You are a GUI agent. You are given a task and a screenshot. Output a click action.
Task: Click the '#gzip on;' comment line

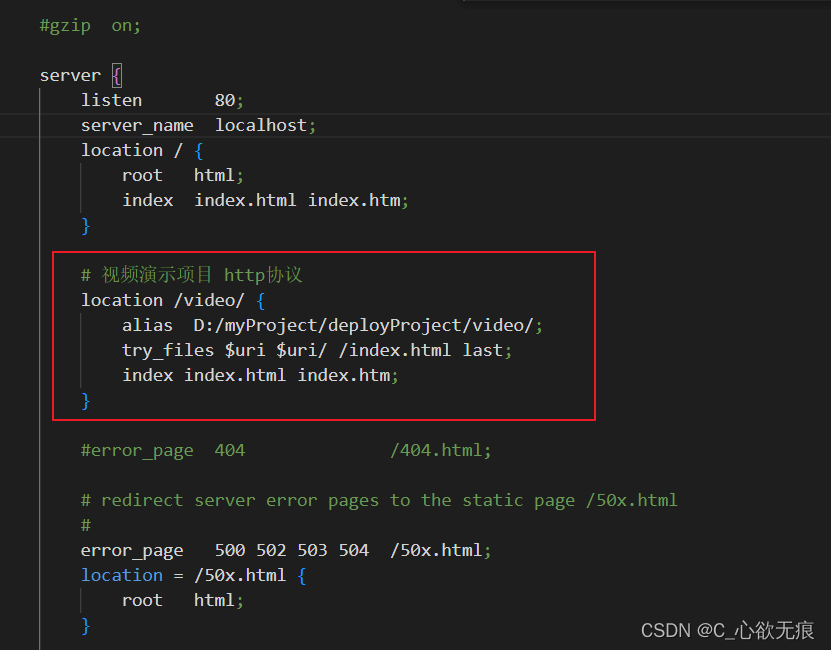point(90,26)
